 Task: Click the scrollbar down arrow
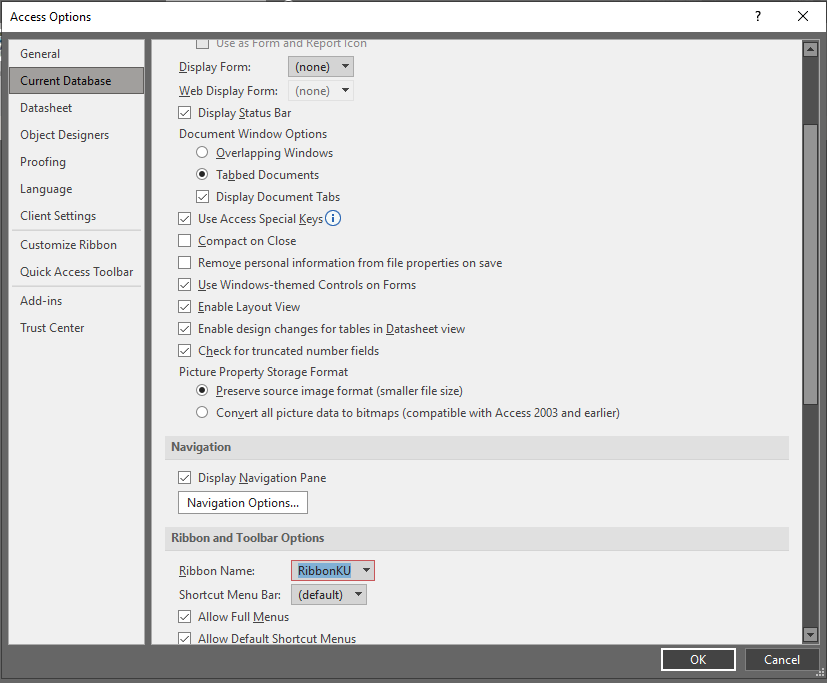810,634
